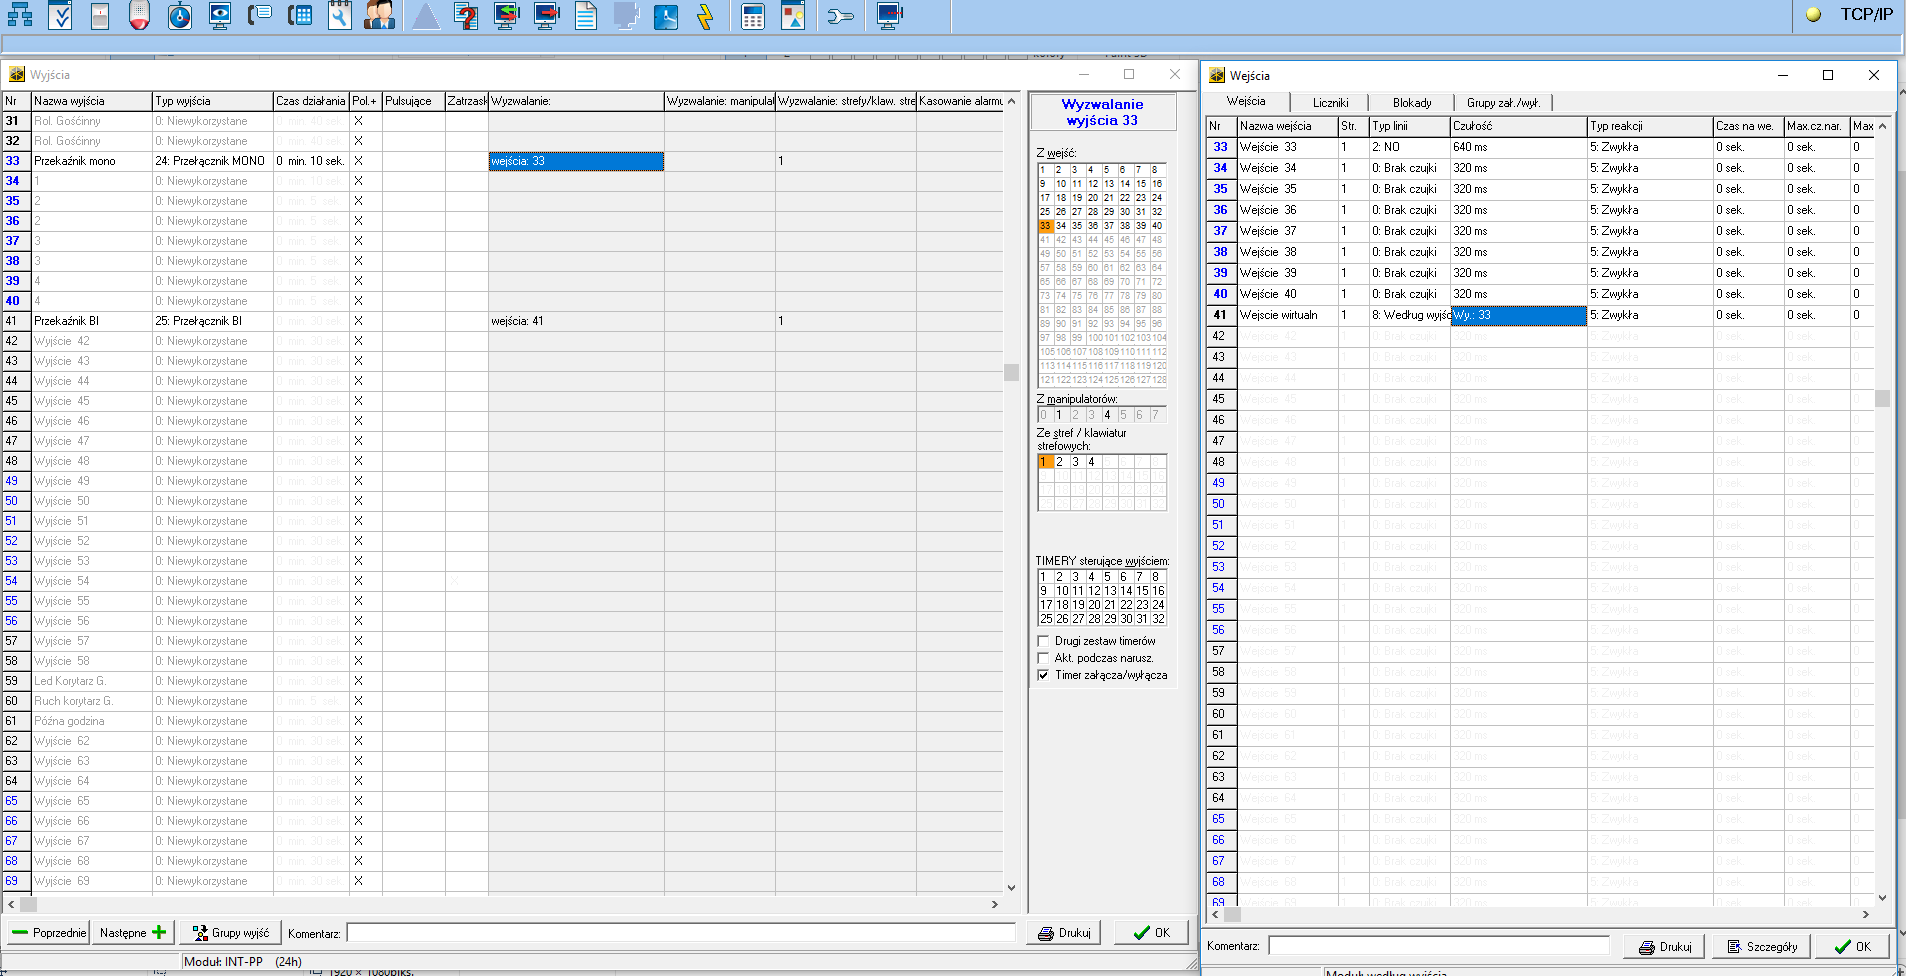
Task: Open the timers stopwatch icon
Action: coord(180,15)
